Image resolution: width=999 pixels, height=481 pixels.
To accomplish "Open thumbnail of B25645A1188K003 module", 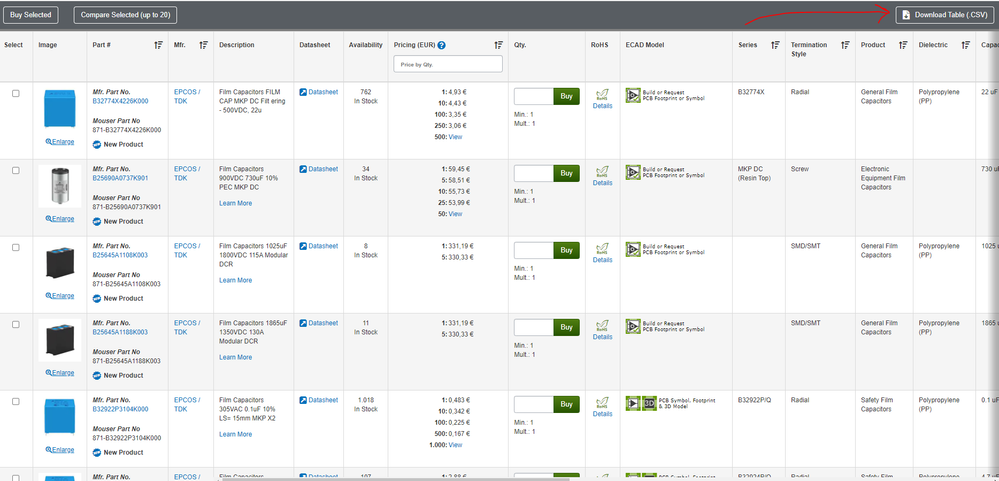I will tap(60, 340).
